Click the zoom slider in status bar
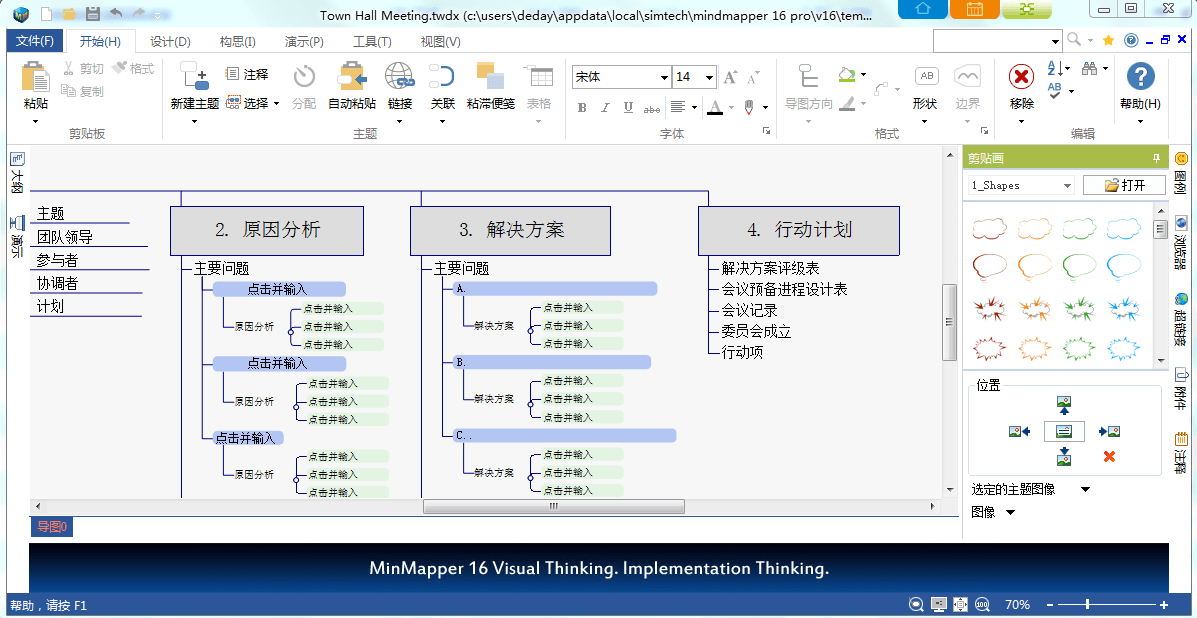This screenshot has height=618, width=1197. click(1088, 605)
